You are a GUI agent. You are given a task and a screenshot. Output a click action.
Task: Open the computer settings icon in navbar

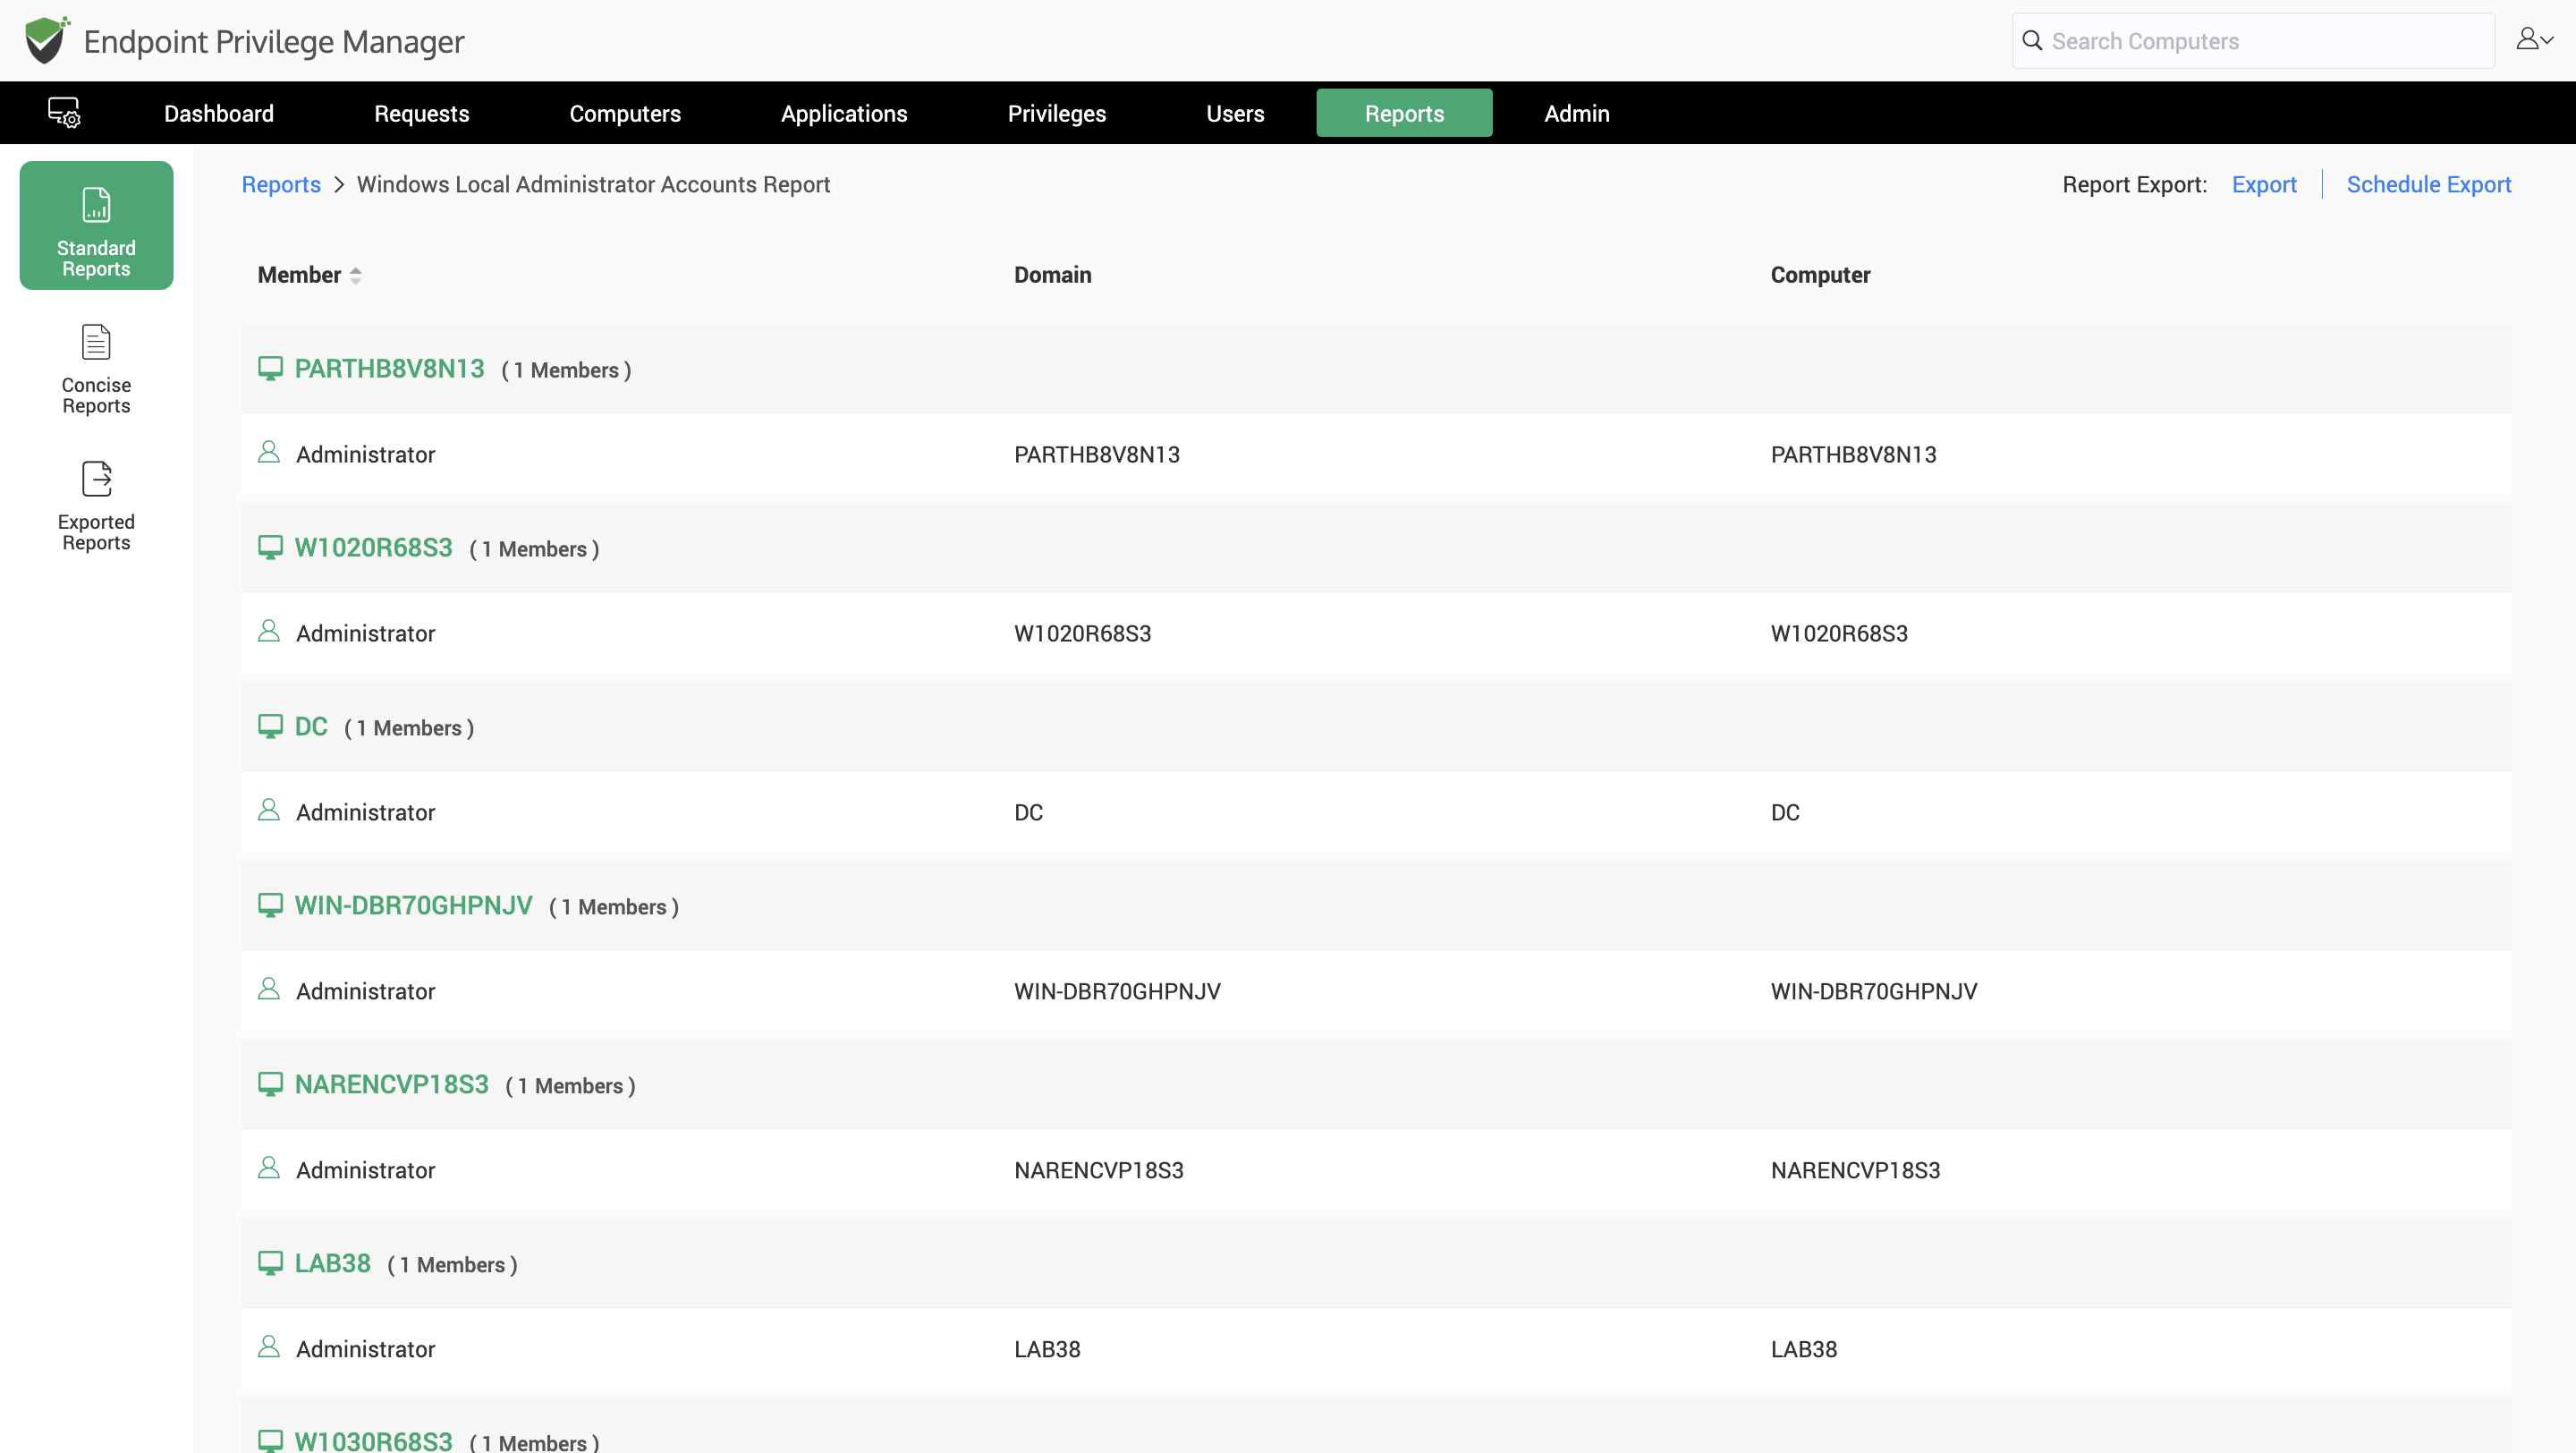[64, 113]
